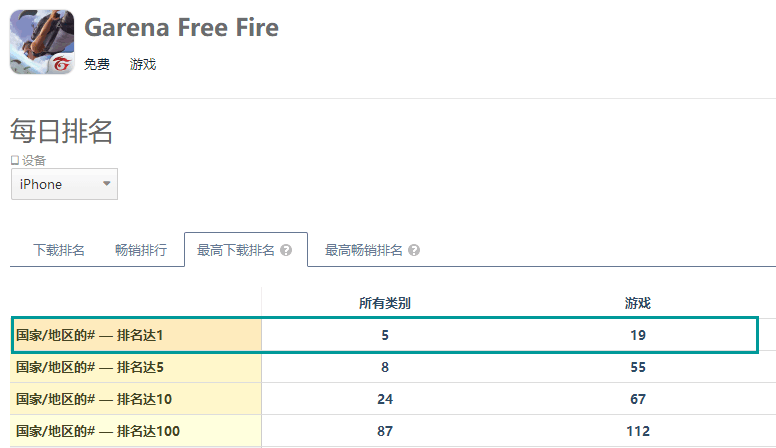Click the 游戏 column header in the table
776x448 pixels.
(637, 303)
